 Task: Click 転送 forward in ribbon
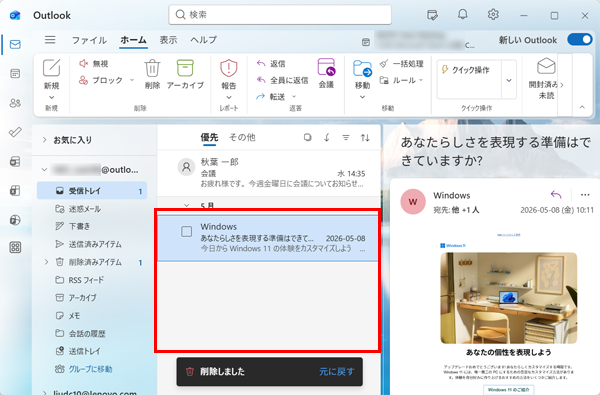point(271,97)
